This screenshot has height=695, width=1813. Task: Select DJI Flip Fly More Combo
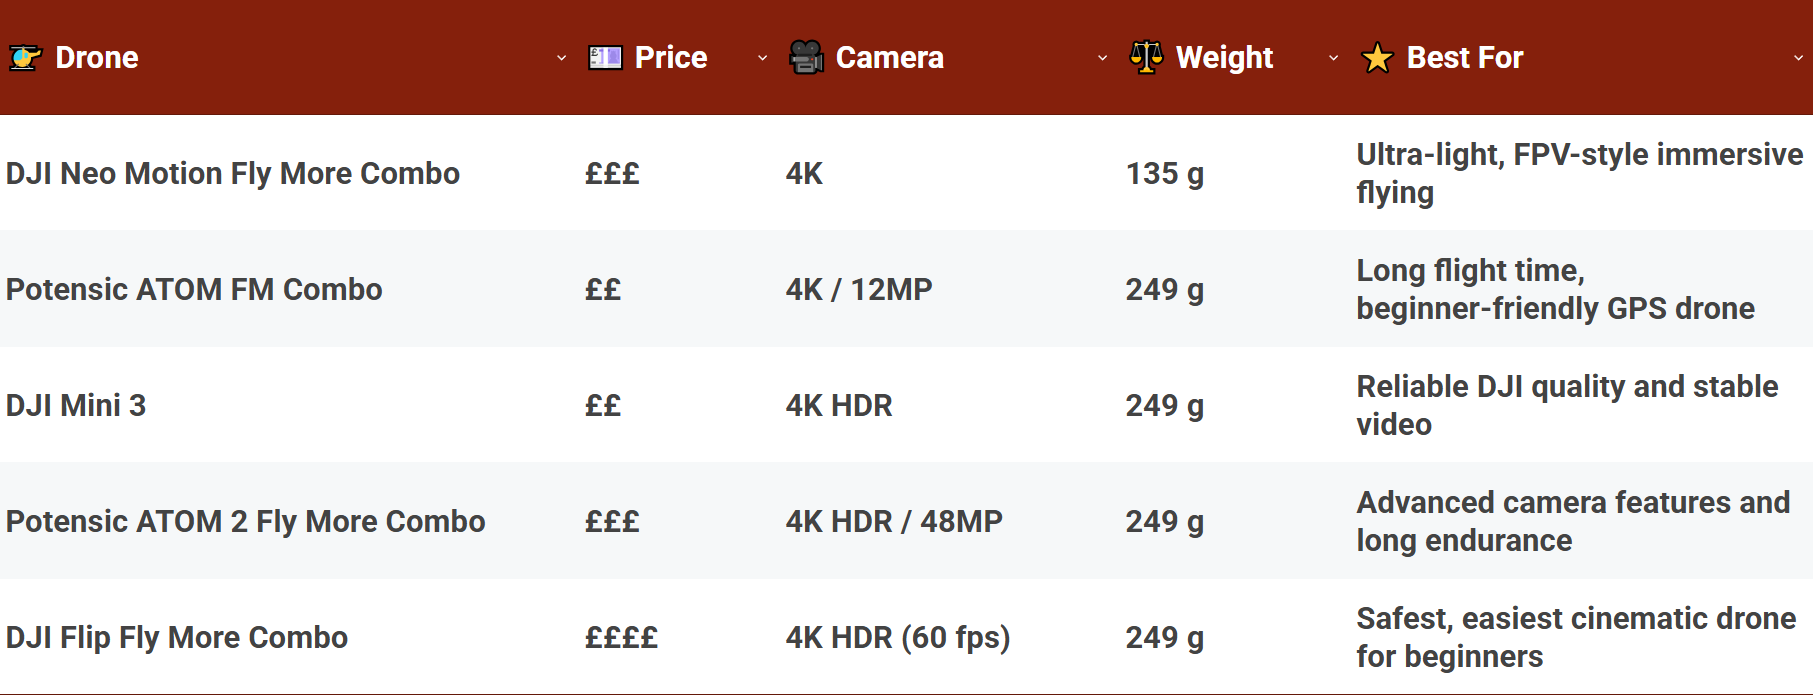(x=176, y=637)
